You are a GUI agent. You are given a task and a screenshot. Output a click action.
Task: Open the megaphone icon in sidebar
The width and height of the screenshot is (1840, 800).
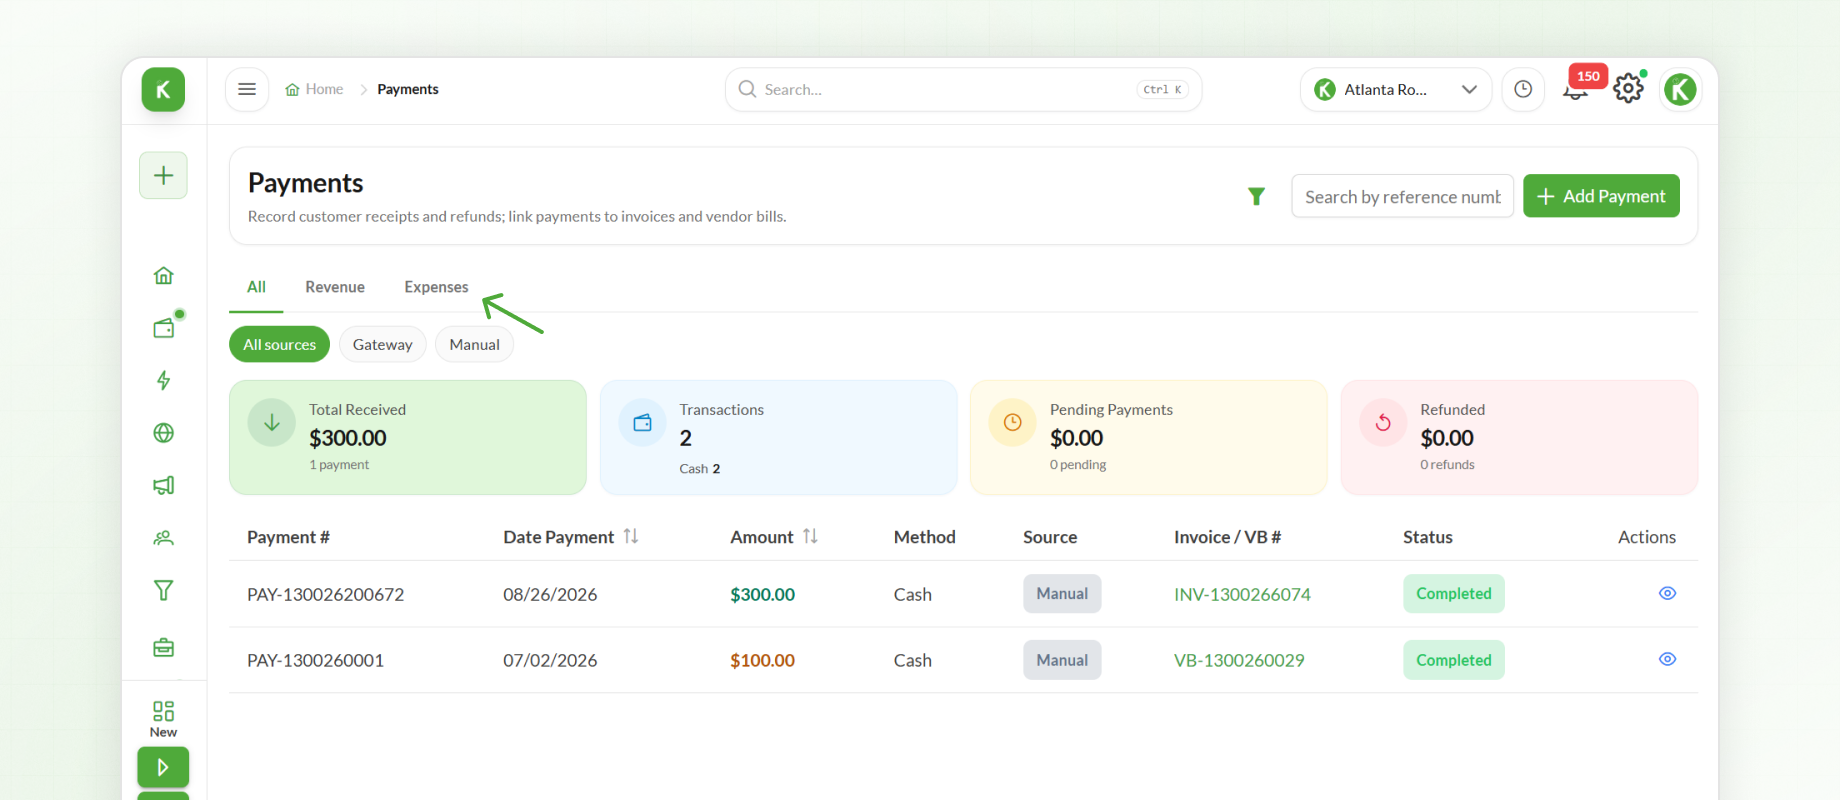coord(163,486)
